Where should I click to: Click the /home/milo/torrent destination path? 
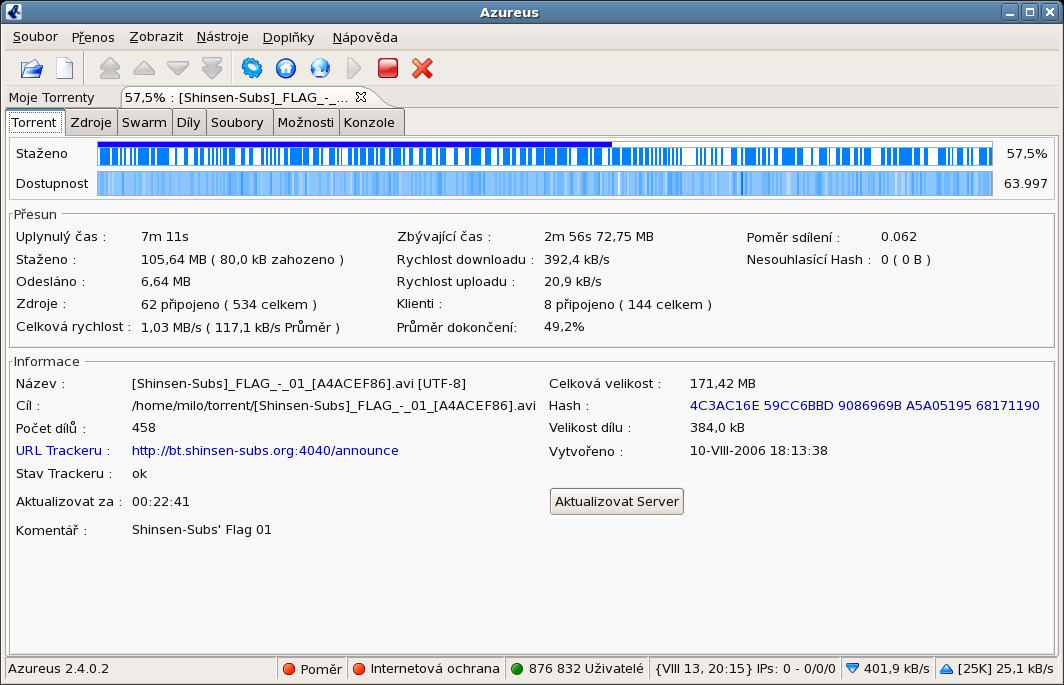point(334,406)
